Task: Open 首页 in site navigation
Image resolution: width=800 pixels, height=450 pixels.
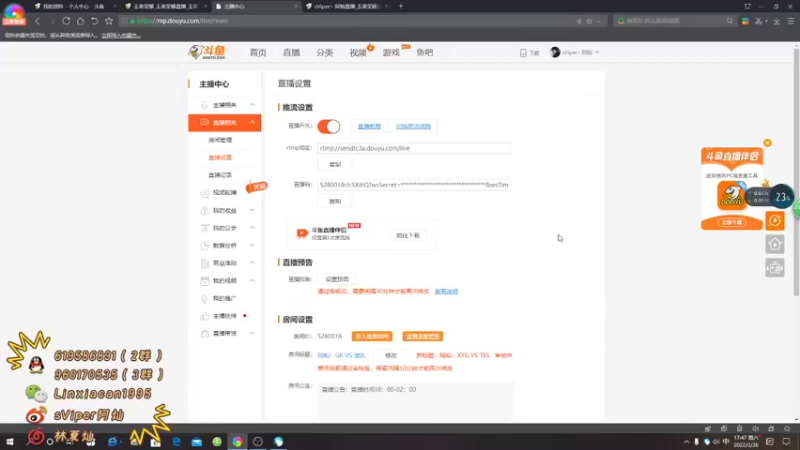Action: [x=258, y=53]
